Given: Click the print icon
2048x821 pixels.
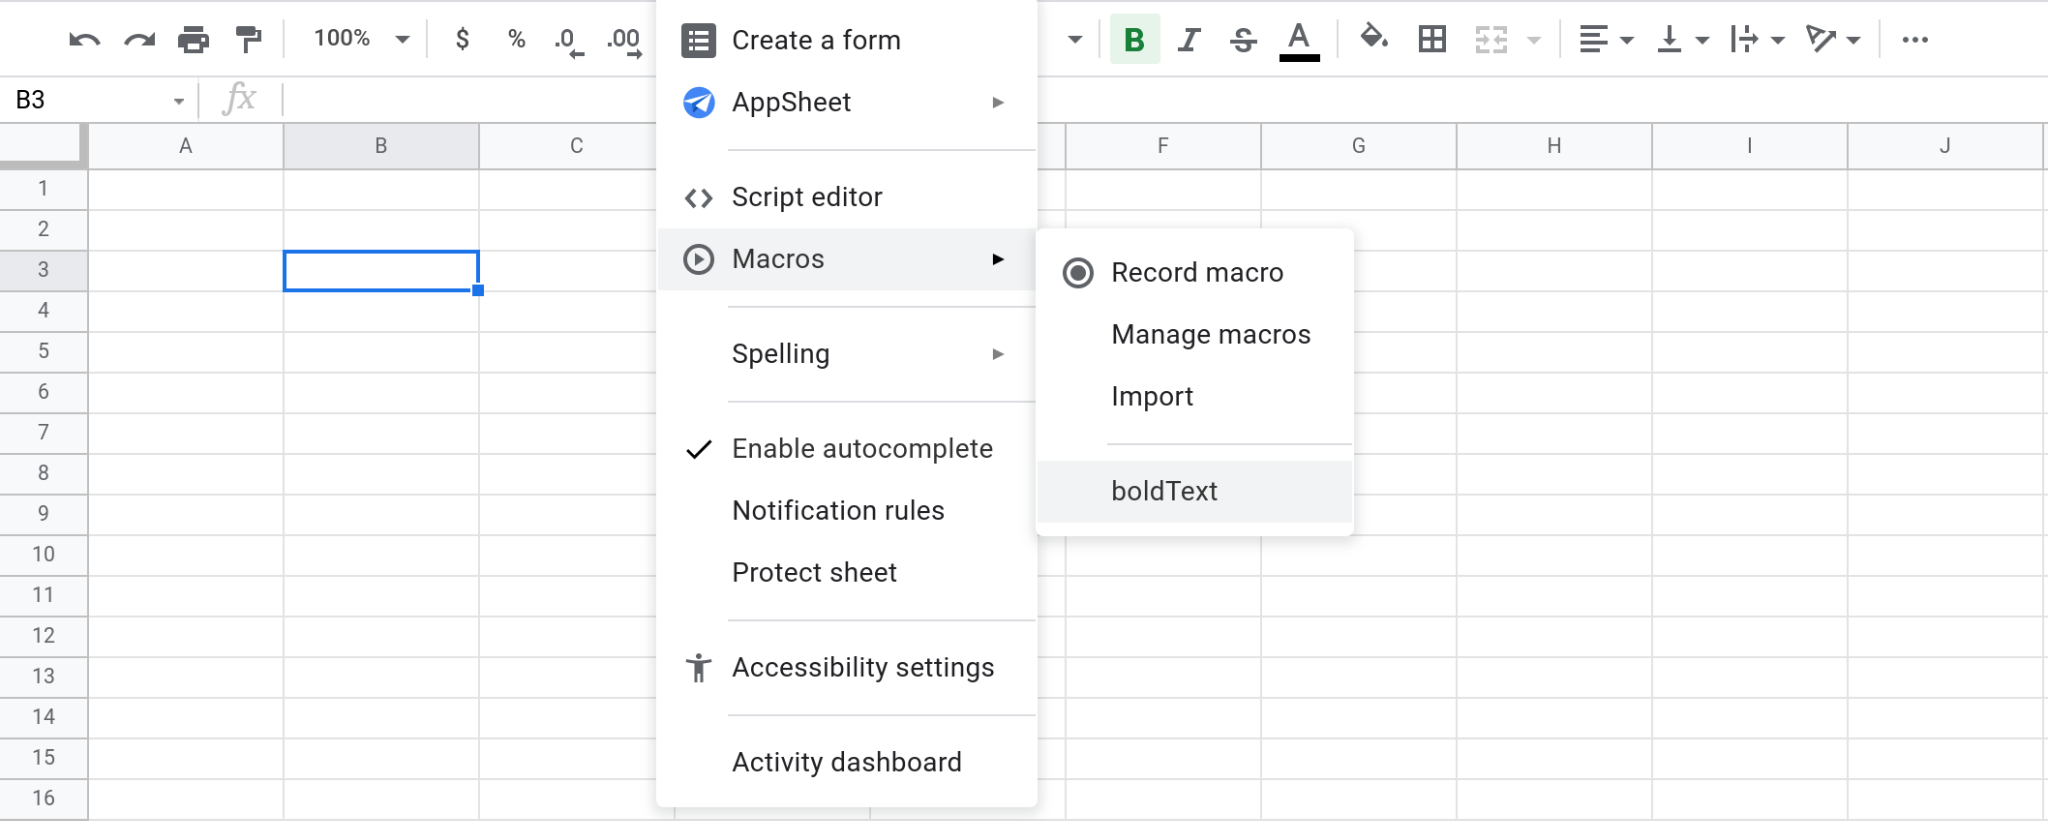Looking at the screenshot, I should 193,40.
